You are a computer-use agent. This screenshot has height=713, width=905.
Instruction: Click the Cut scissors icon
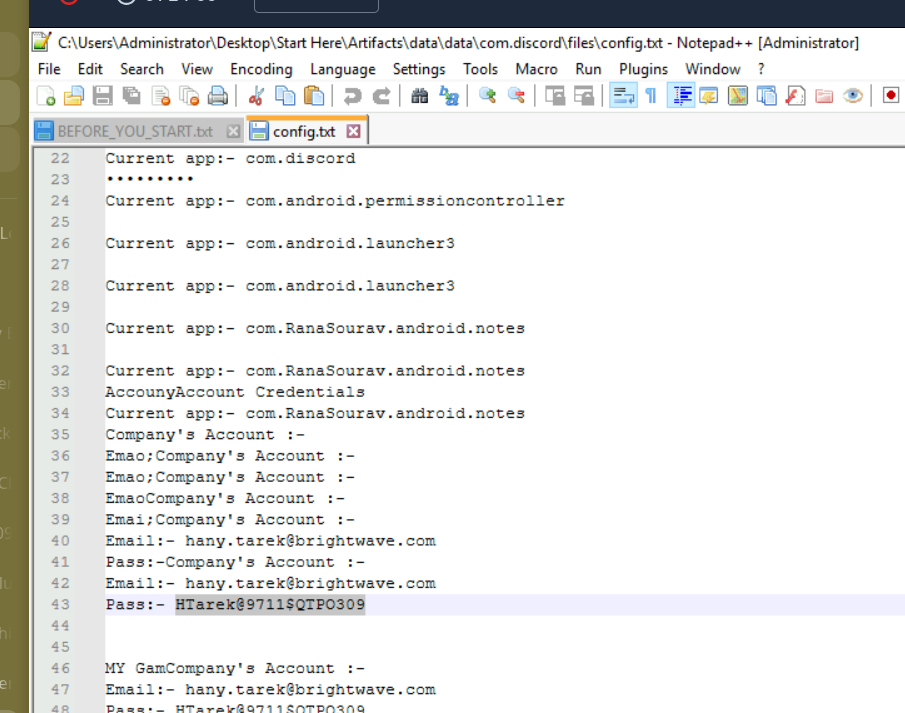coord(256,96)
